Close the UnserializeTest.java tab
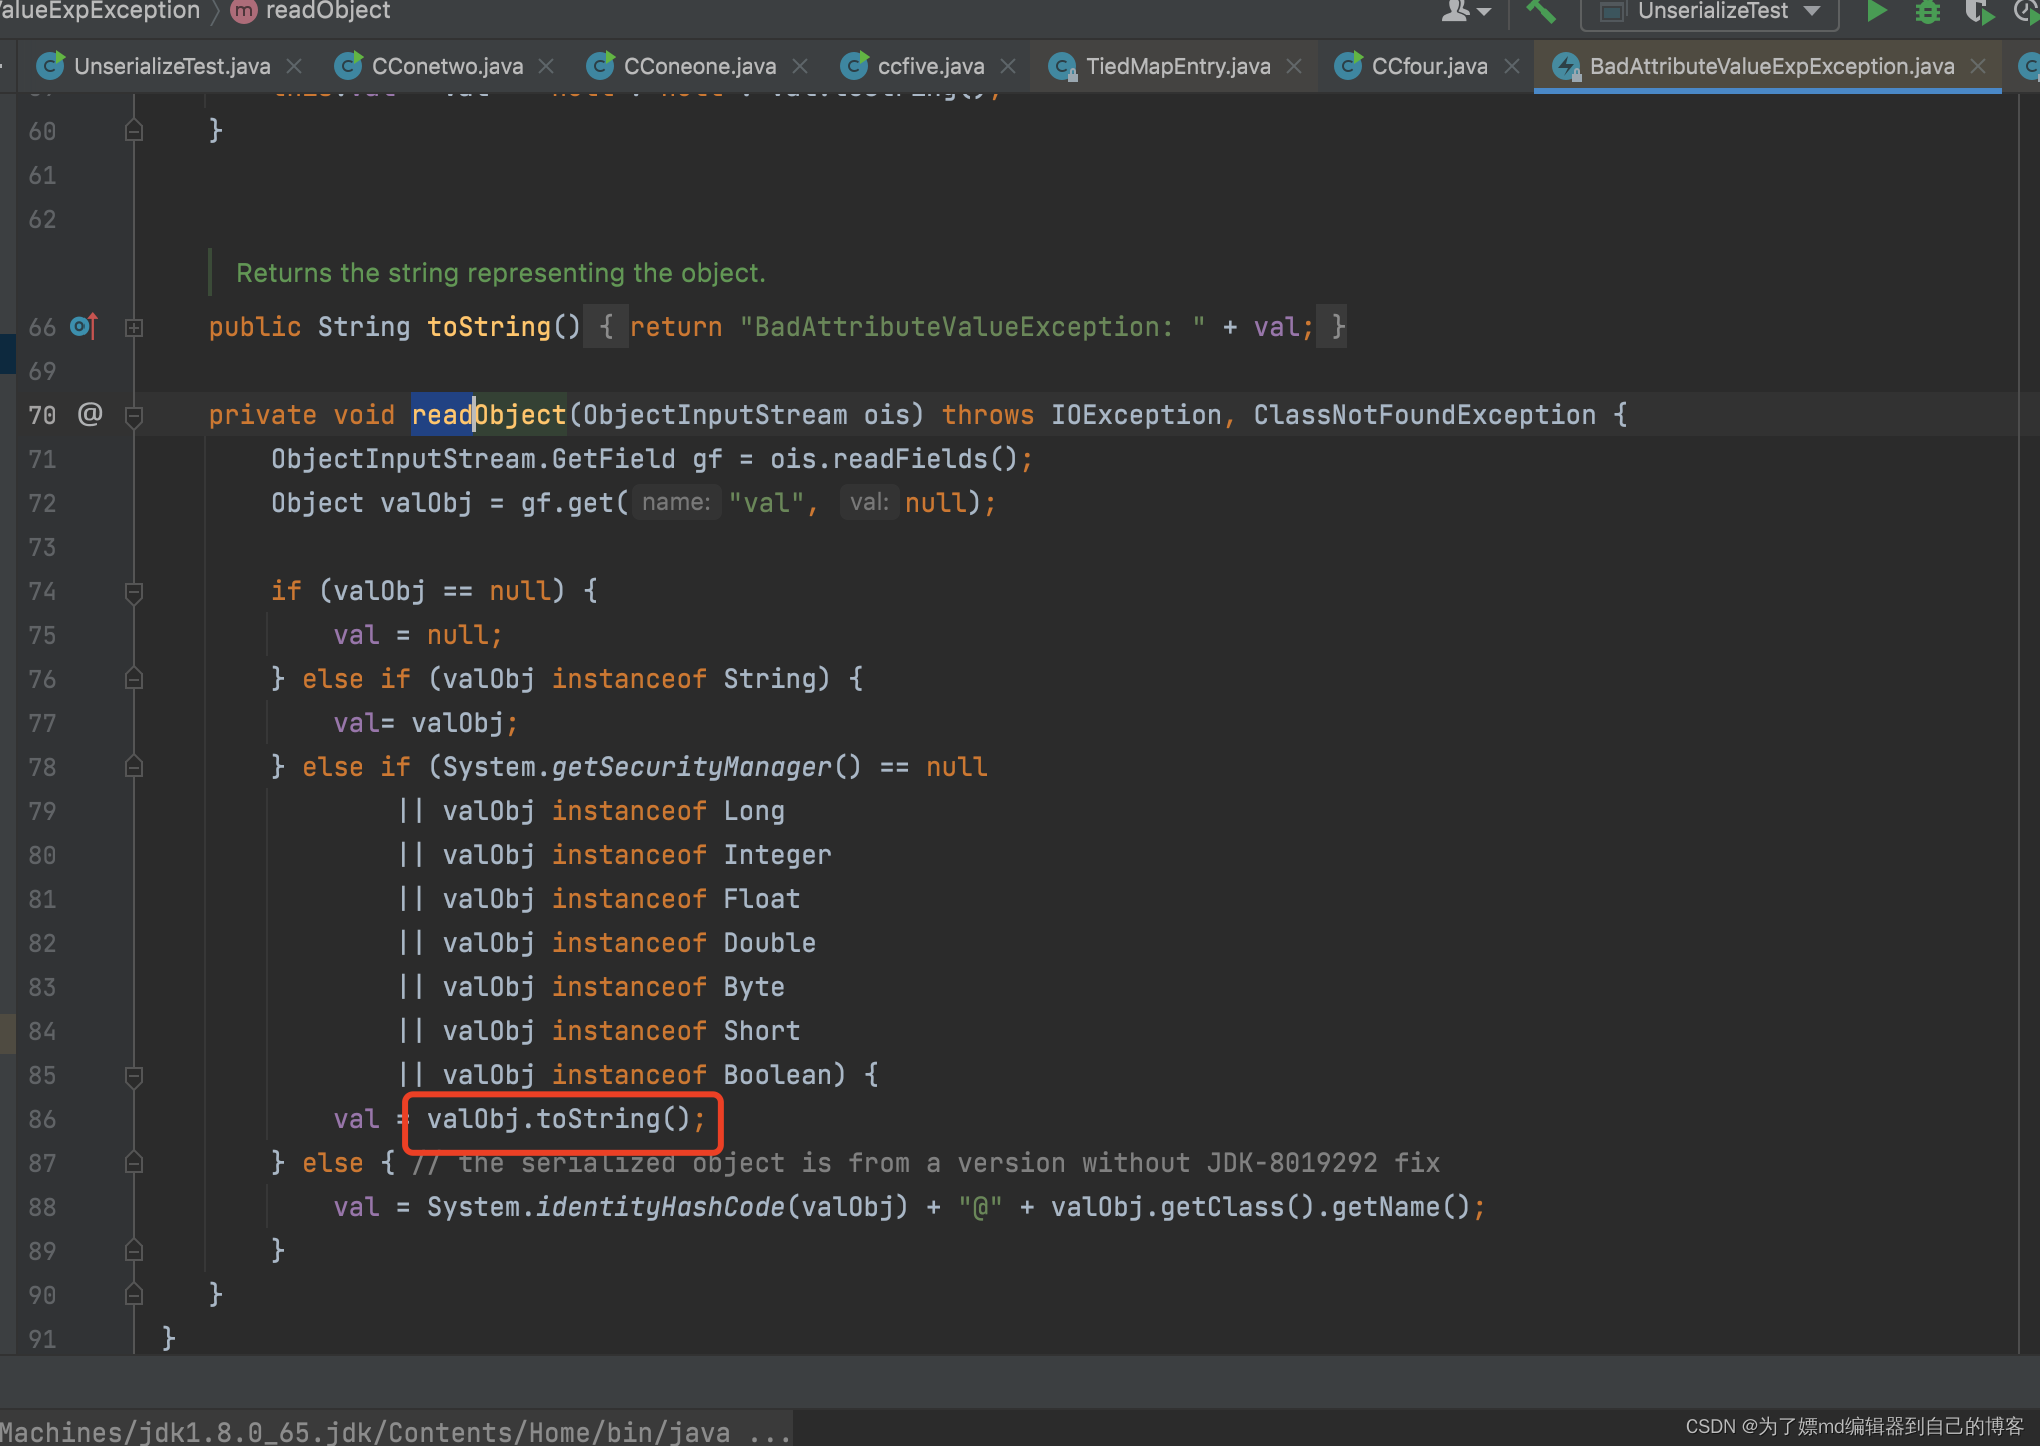 point(294,66)
